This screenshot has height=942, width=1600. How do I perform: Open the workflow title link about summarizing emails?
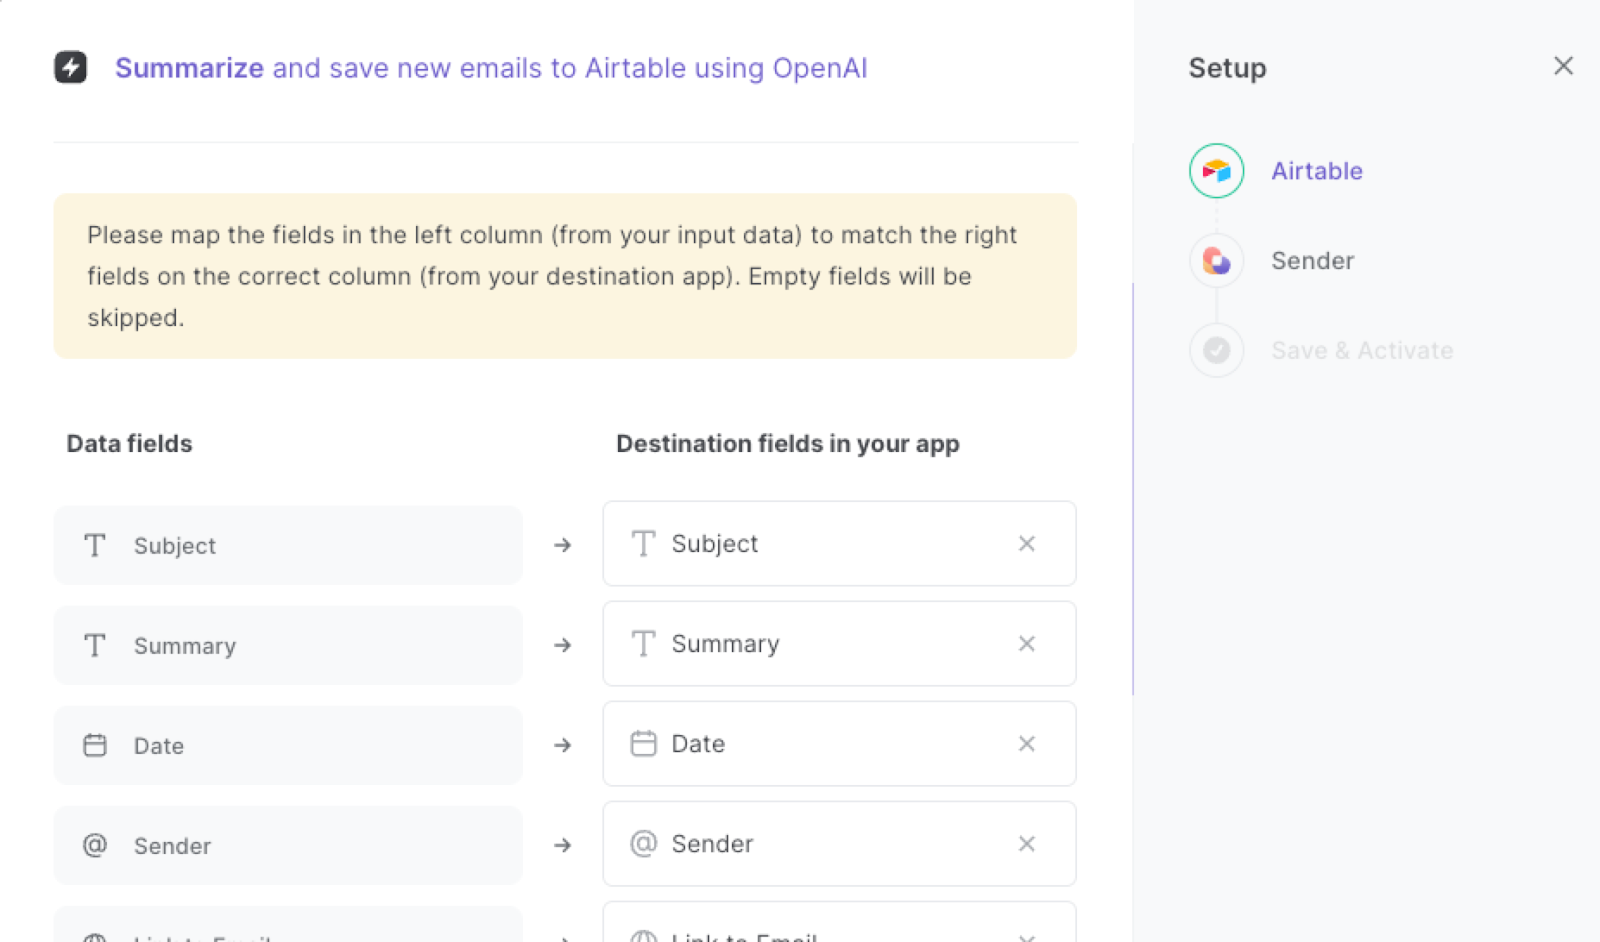click(491, 68)
